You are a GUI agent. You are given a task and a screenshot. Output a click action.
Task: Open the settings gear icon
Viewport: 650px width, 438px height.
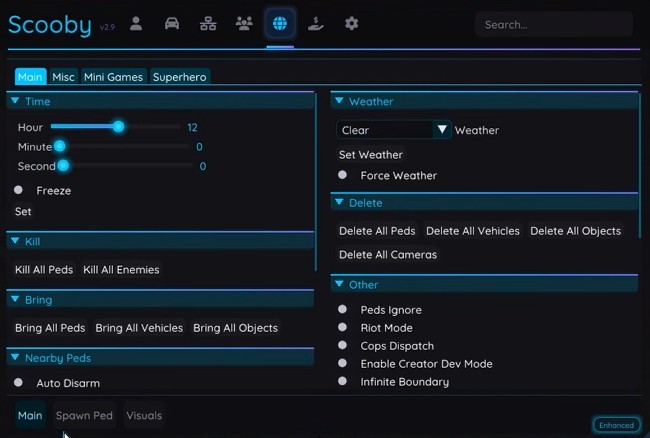(352, 24)
